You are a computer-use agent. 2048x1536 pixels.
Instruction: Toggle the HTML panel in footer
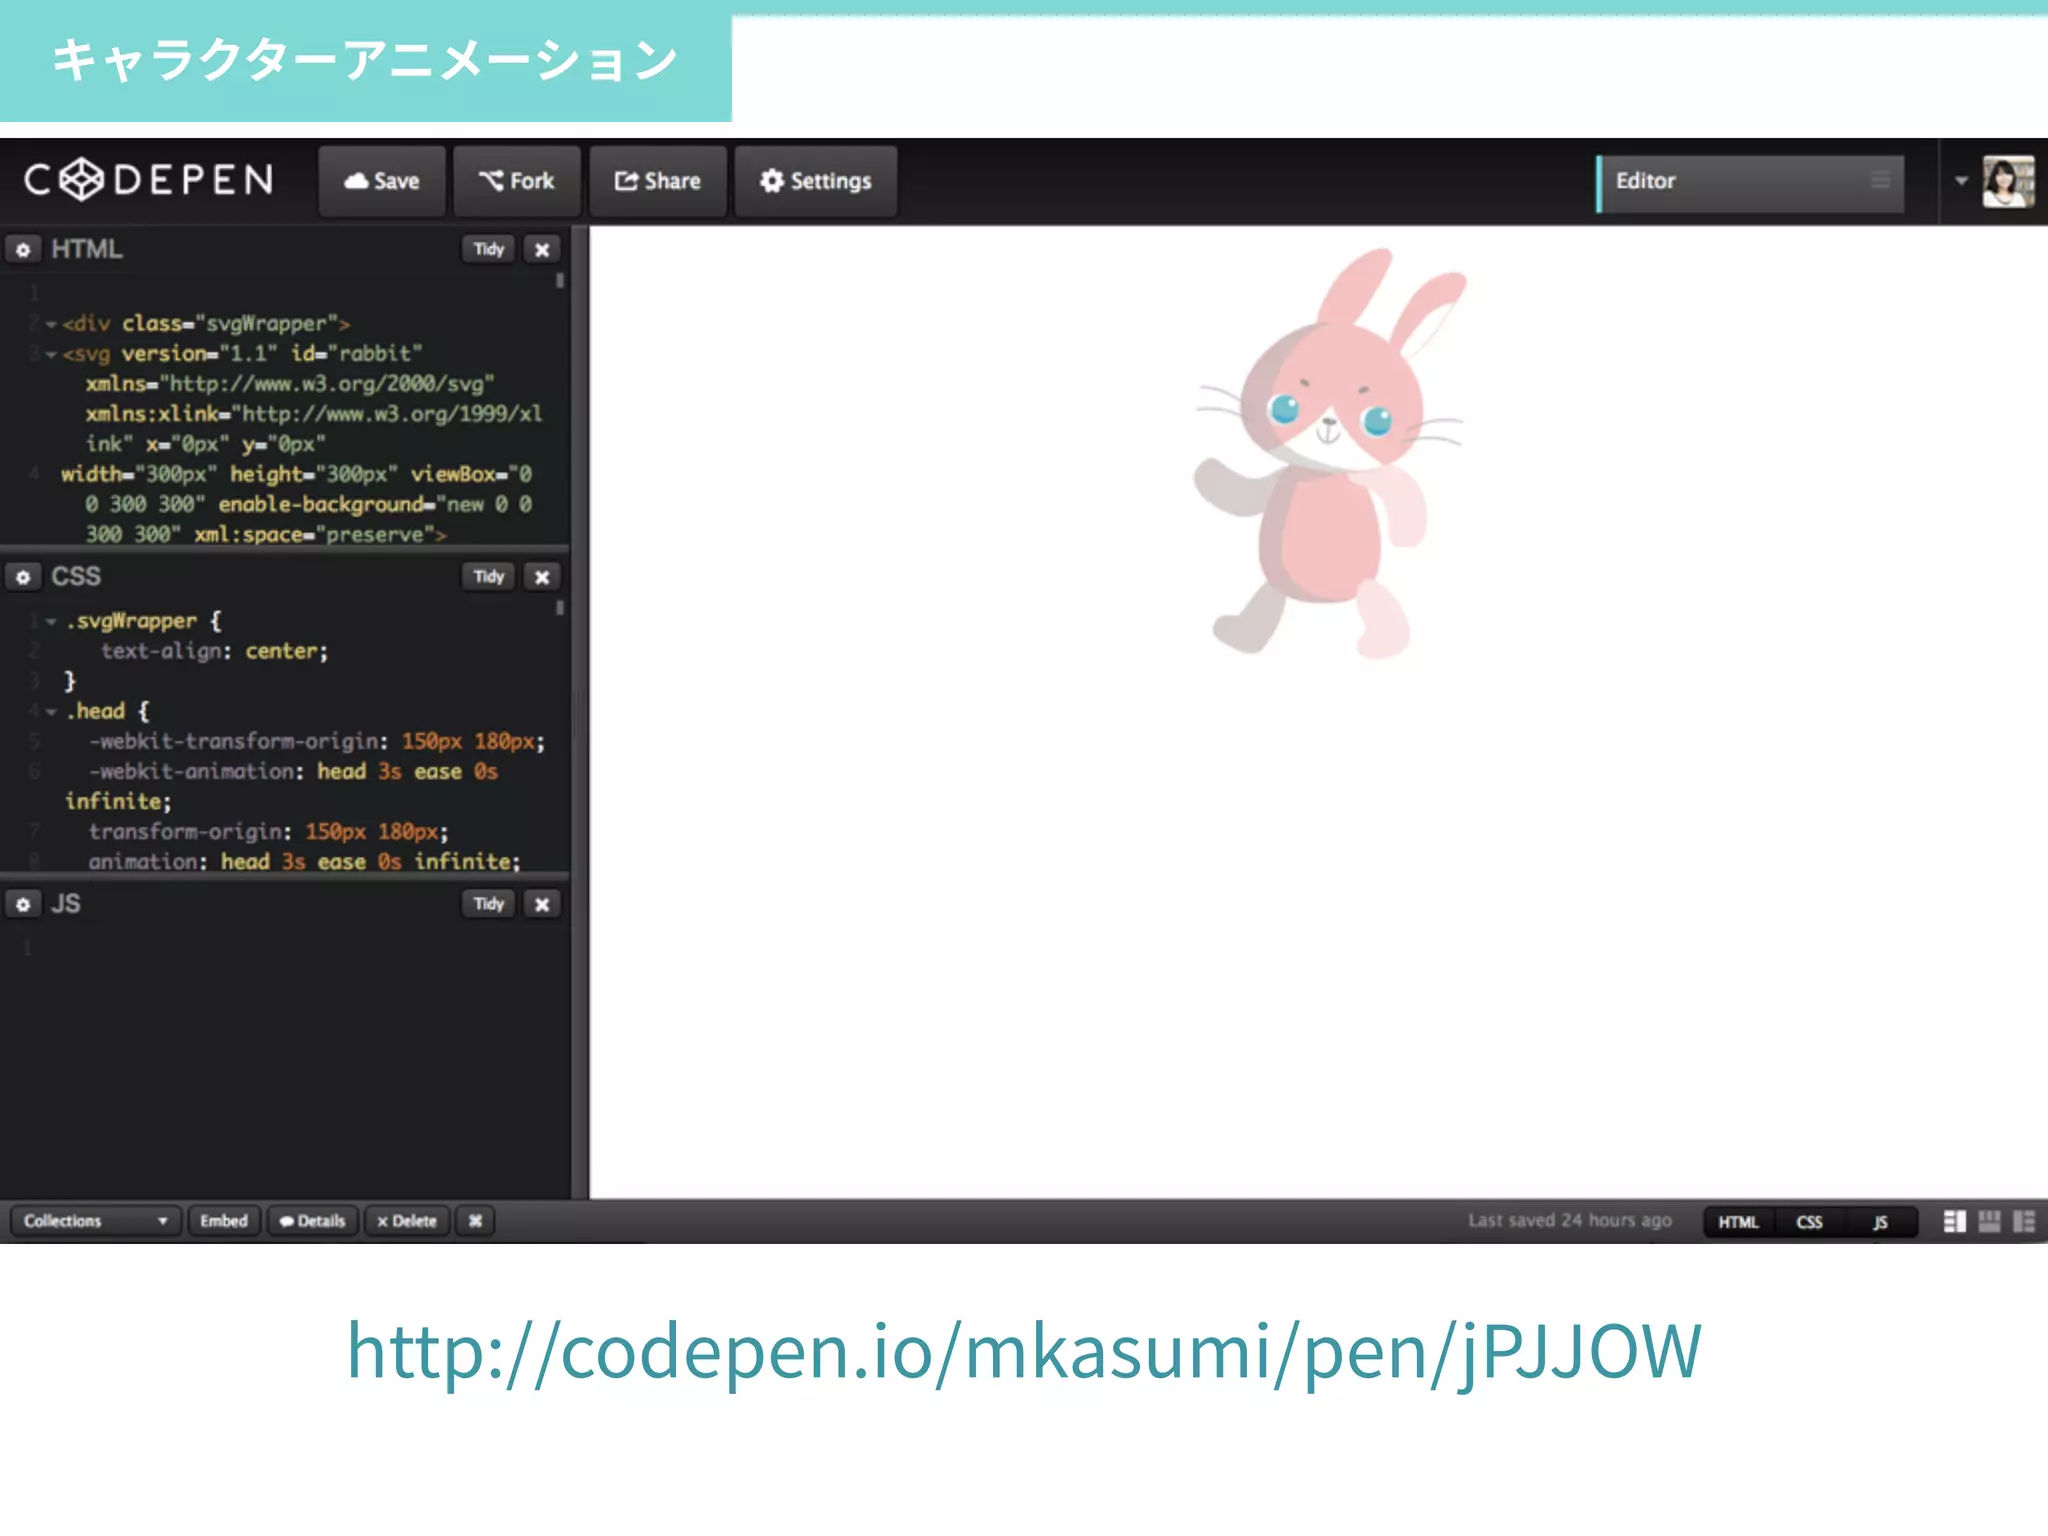tap(1738, 1222)
